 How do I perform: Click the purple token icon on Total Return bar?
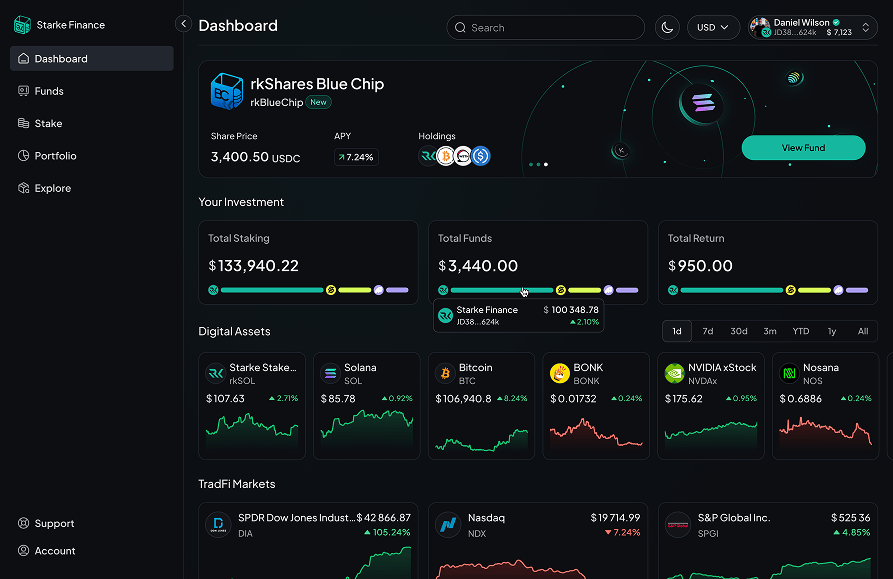coord(838,290)
